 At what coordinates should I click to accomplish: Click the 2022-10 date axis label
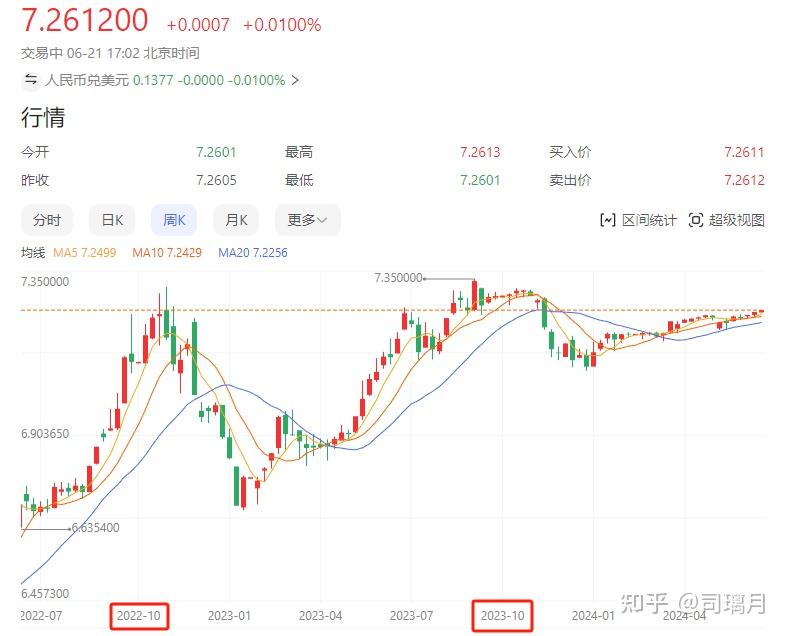[139, 616]
